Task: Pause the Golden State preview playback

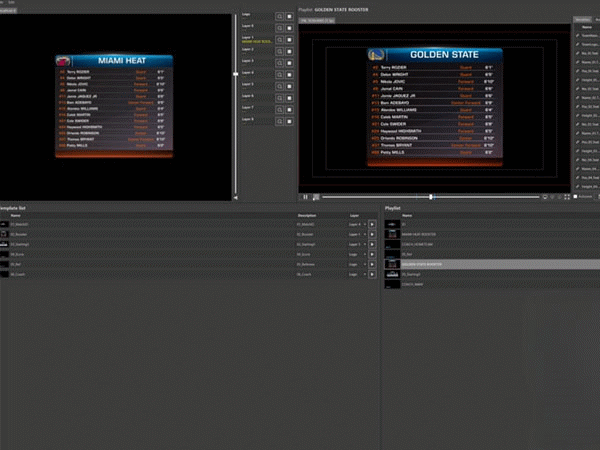Action: pos(306,197)
